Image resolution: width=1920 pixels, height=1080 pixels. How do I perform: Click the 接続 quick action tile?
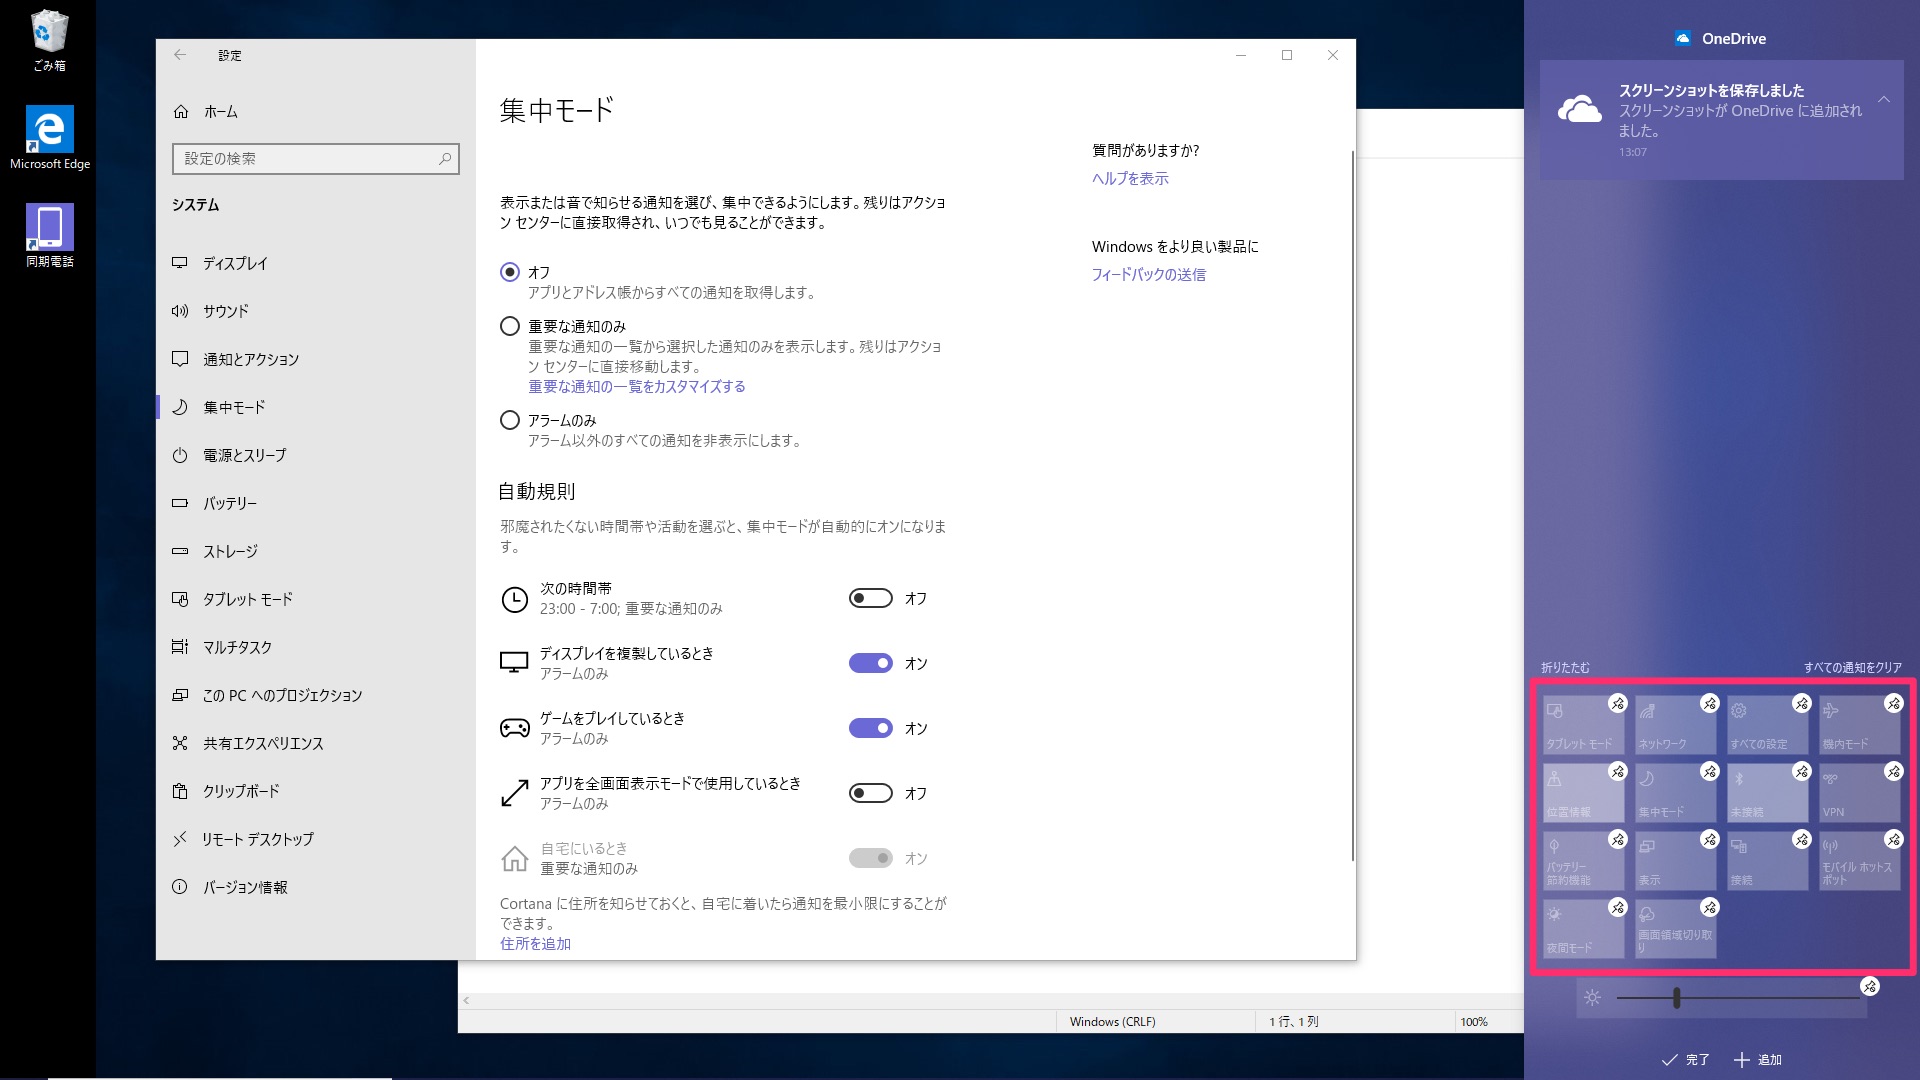pos(1767,861)
